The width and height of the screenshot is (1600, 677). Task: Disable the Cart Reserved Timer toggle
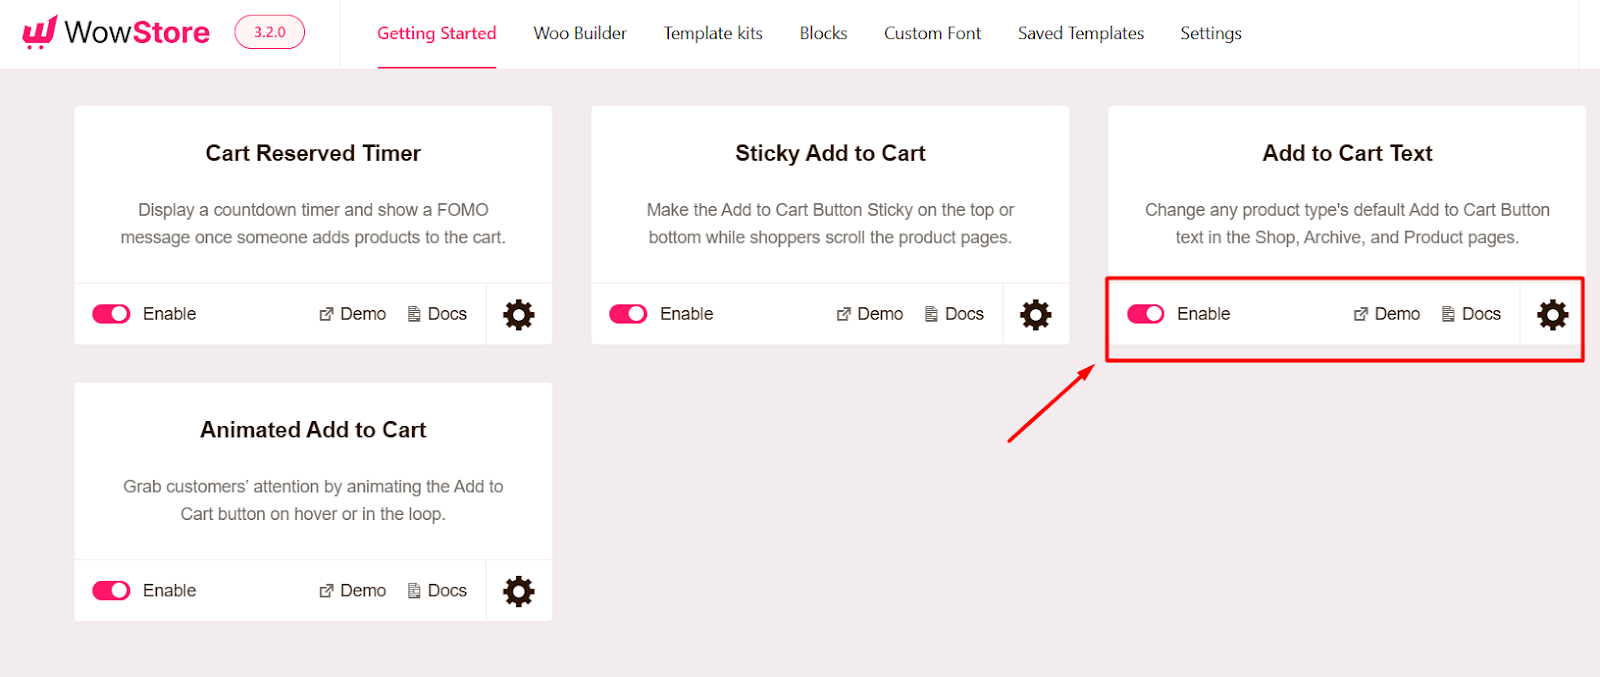point(110,313)
